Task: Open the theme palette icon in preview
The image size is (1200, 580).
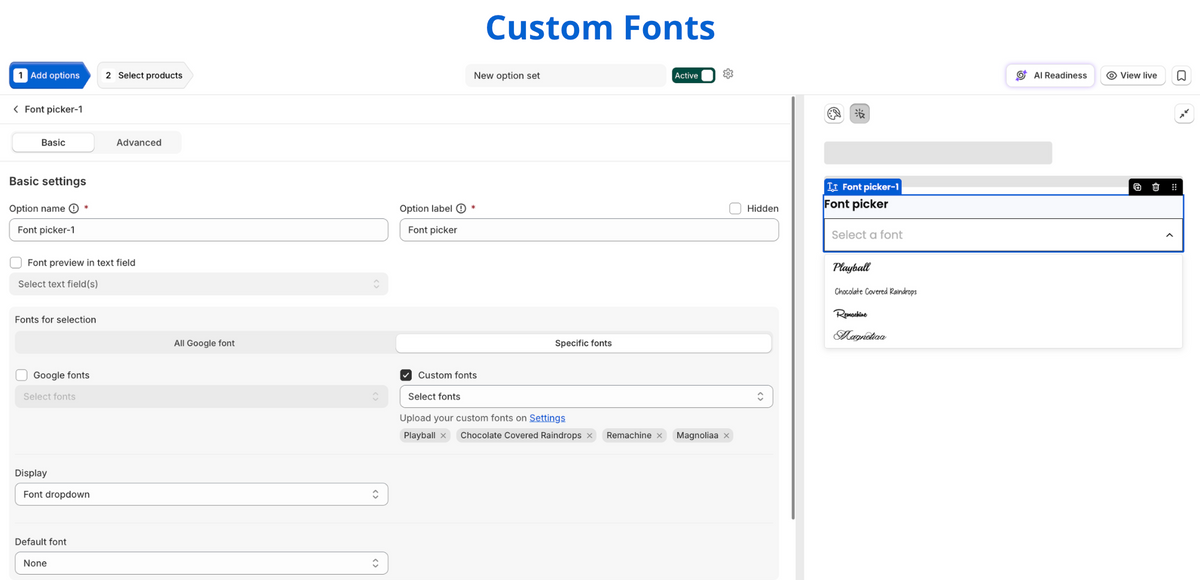Action: coord(834,114)
